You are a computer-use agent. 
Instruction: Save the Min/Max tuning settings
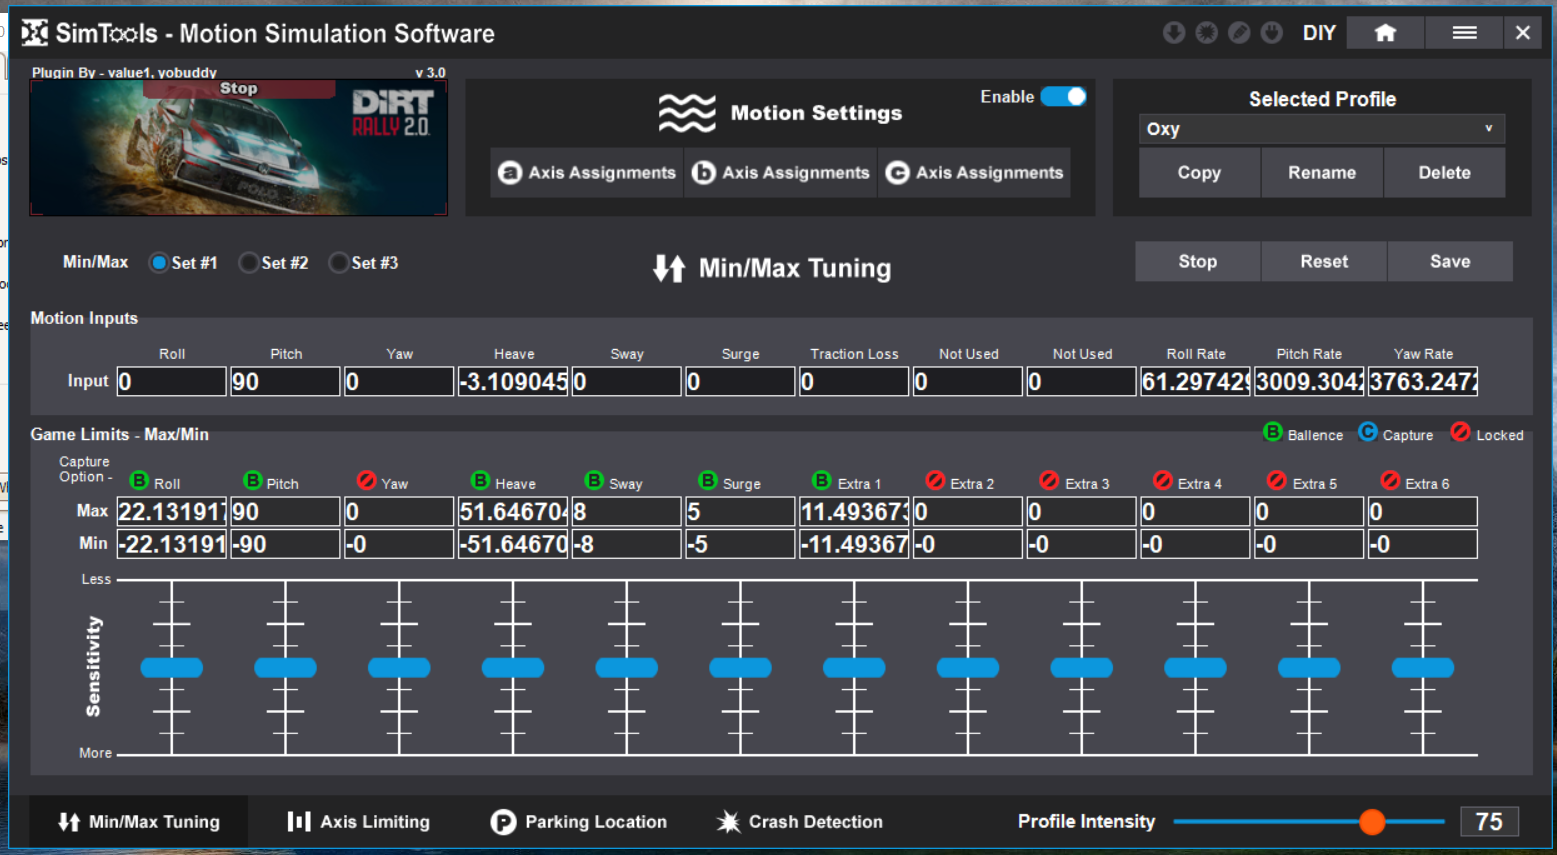pyautogui.click(x=1449, y=261)
